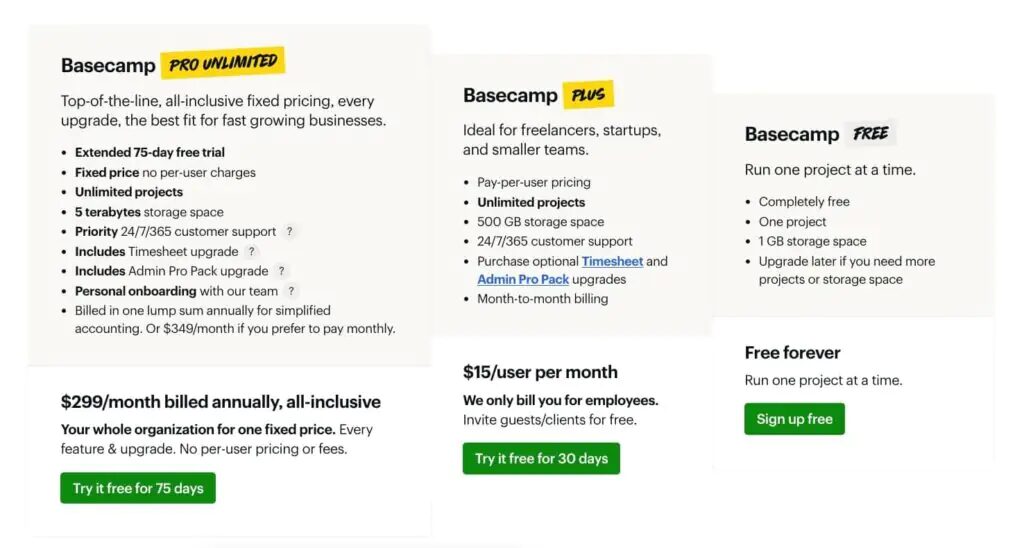Open the Timesheet upgrade link

612,261
